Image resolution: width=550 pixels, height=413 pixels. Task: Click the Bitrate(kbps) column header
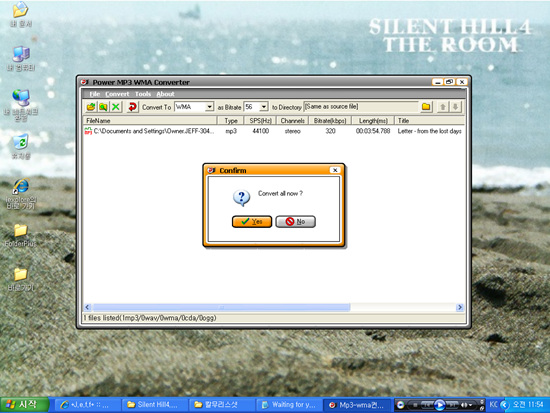(x=330, y=121)
